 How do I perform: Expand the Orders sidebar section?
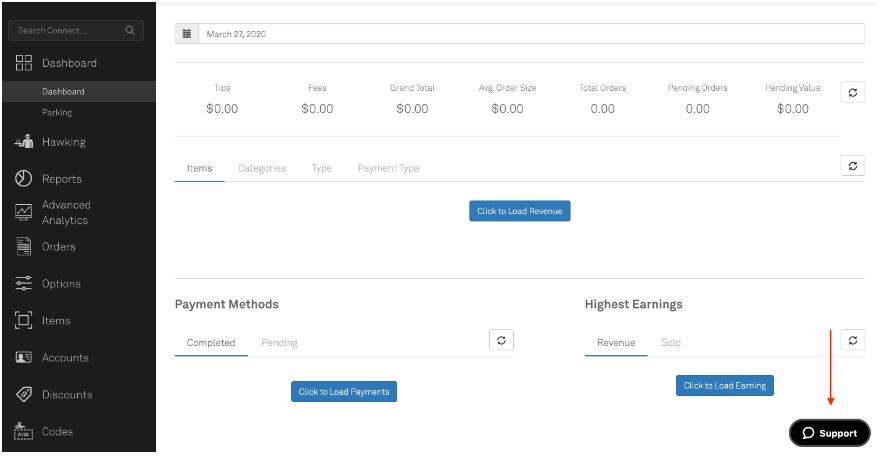coord(58,247)
